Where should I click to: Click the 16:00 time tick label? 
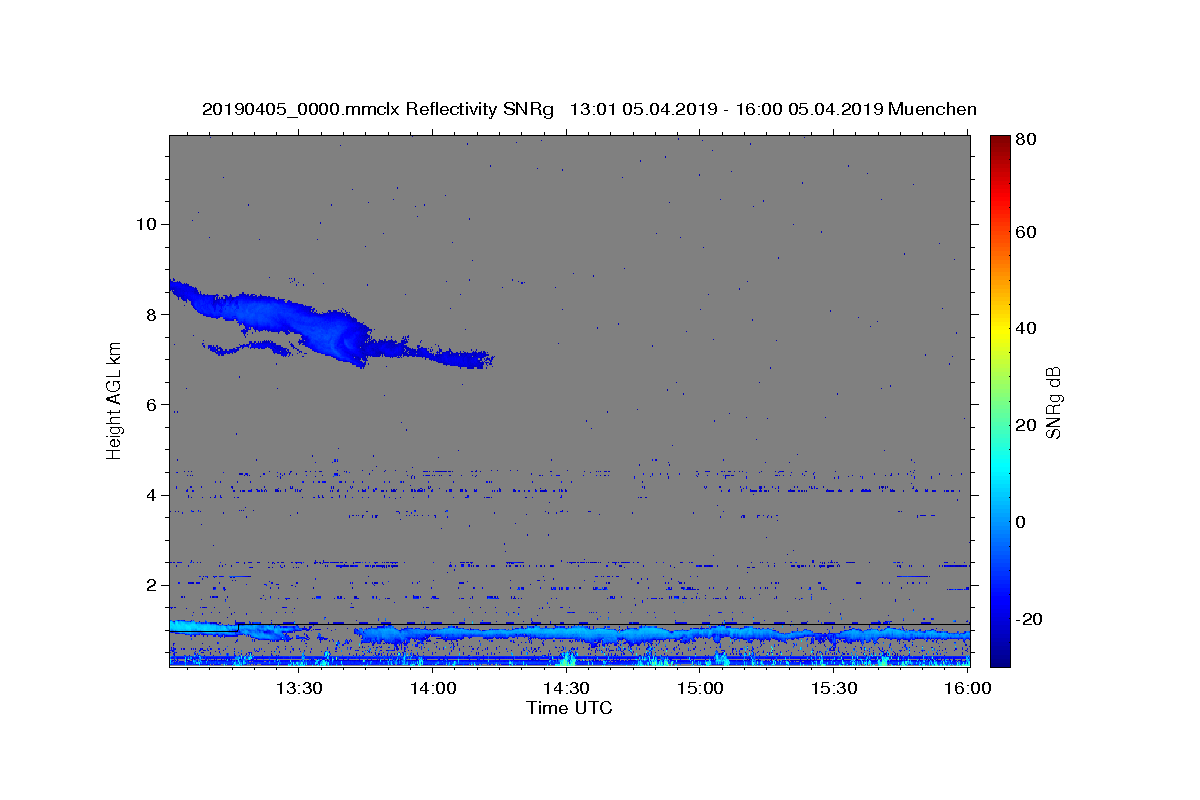tap(967, 689)
